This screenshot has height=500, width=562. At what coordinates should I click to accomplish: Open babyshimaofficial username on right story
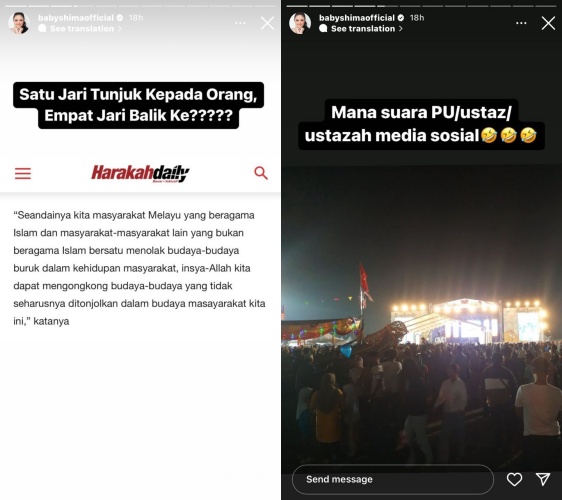click(357, 18)
